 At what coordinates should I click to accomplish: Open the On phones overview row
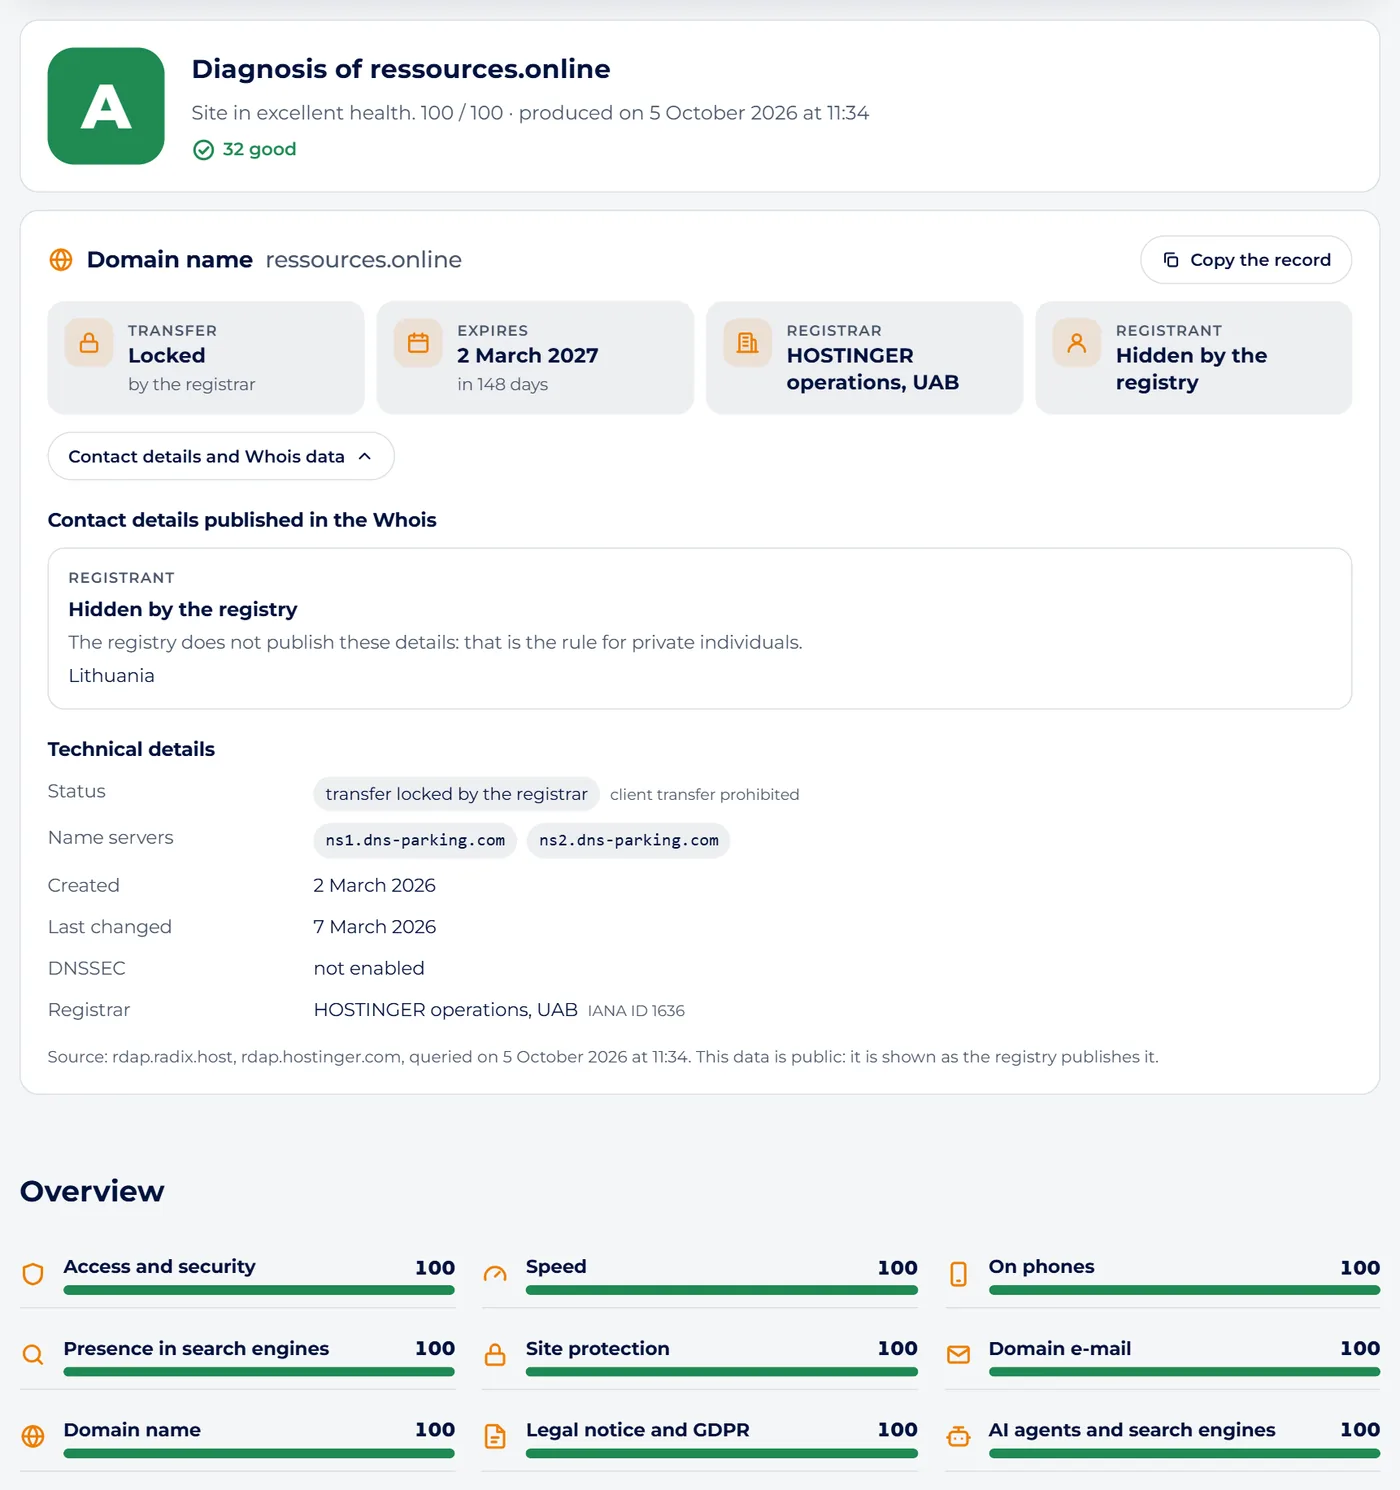point(1163,1274)
